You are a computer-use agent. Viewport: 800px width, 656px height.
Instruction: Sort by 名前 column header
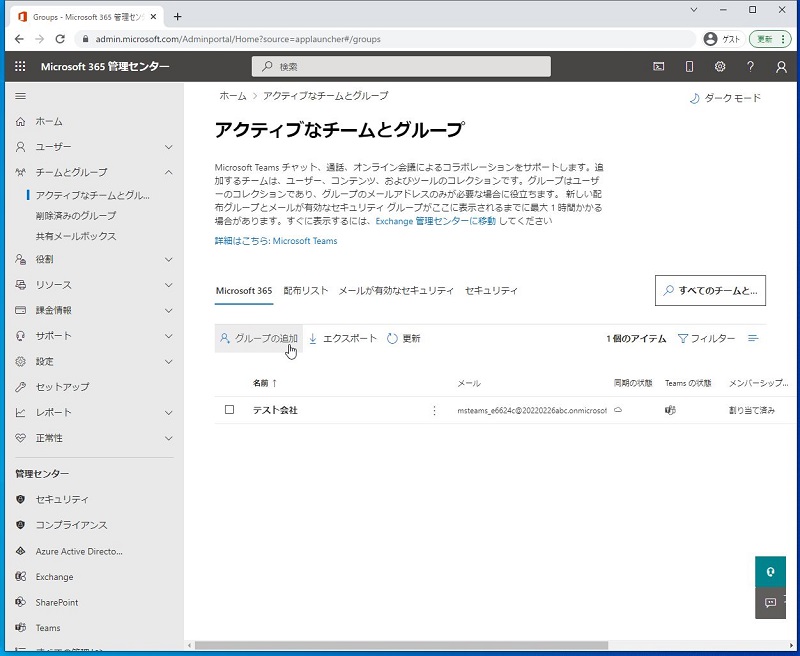coord(265,383)
